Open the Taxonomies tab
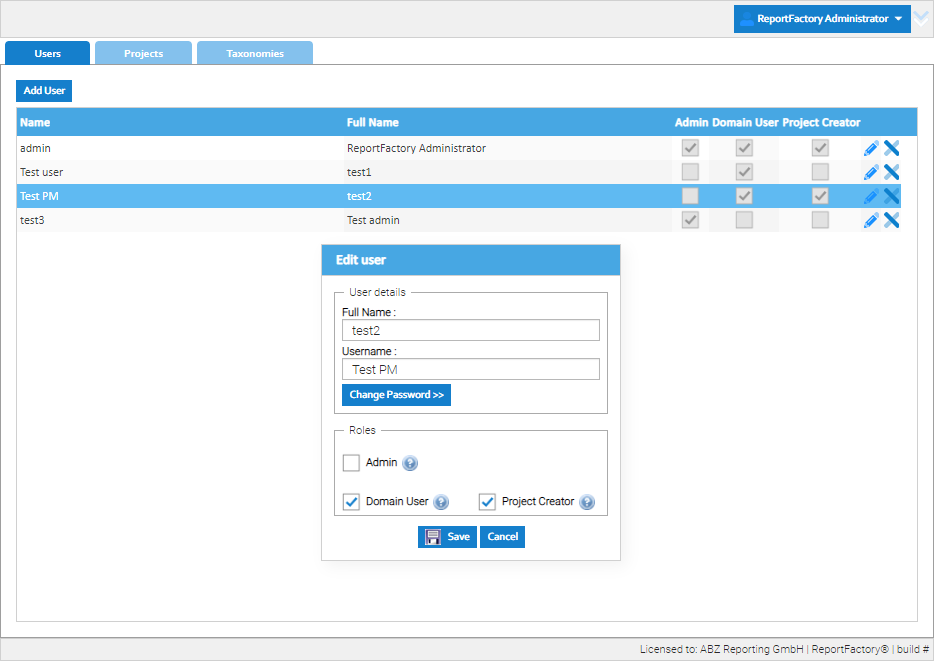This screenshot has width=934, height=661. click(x=254, y=53)
